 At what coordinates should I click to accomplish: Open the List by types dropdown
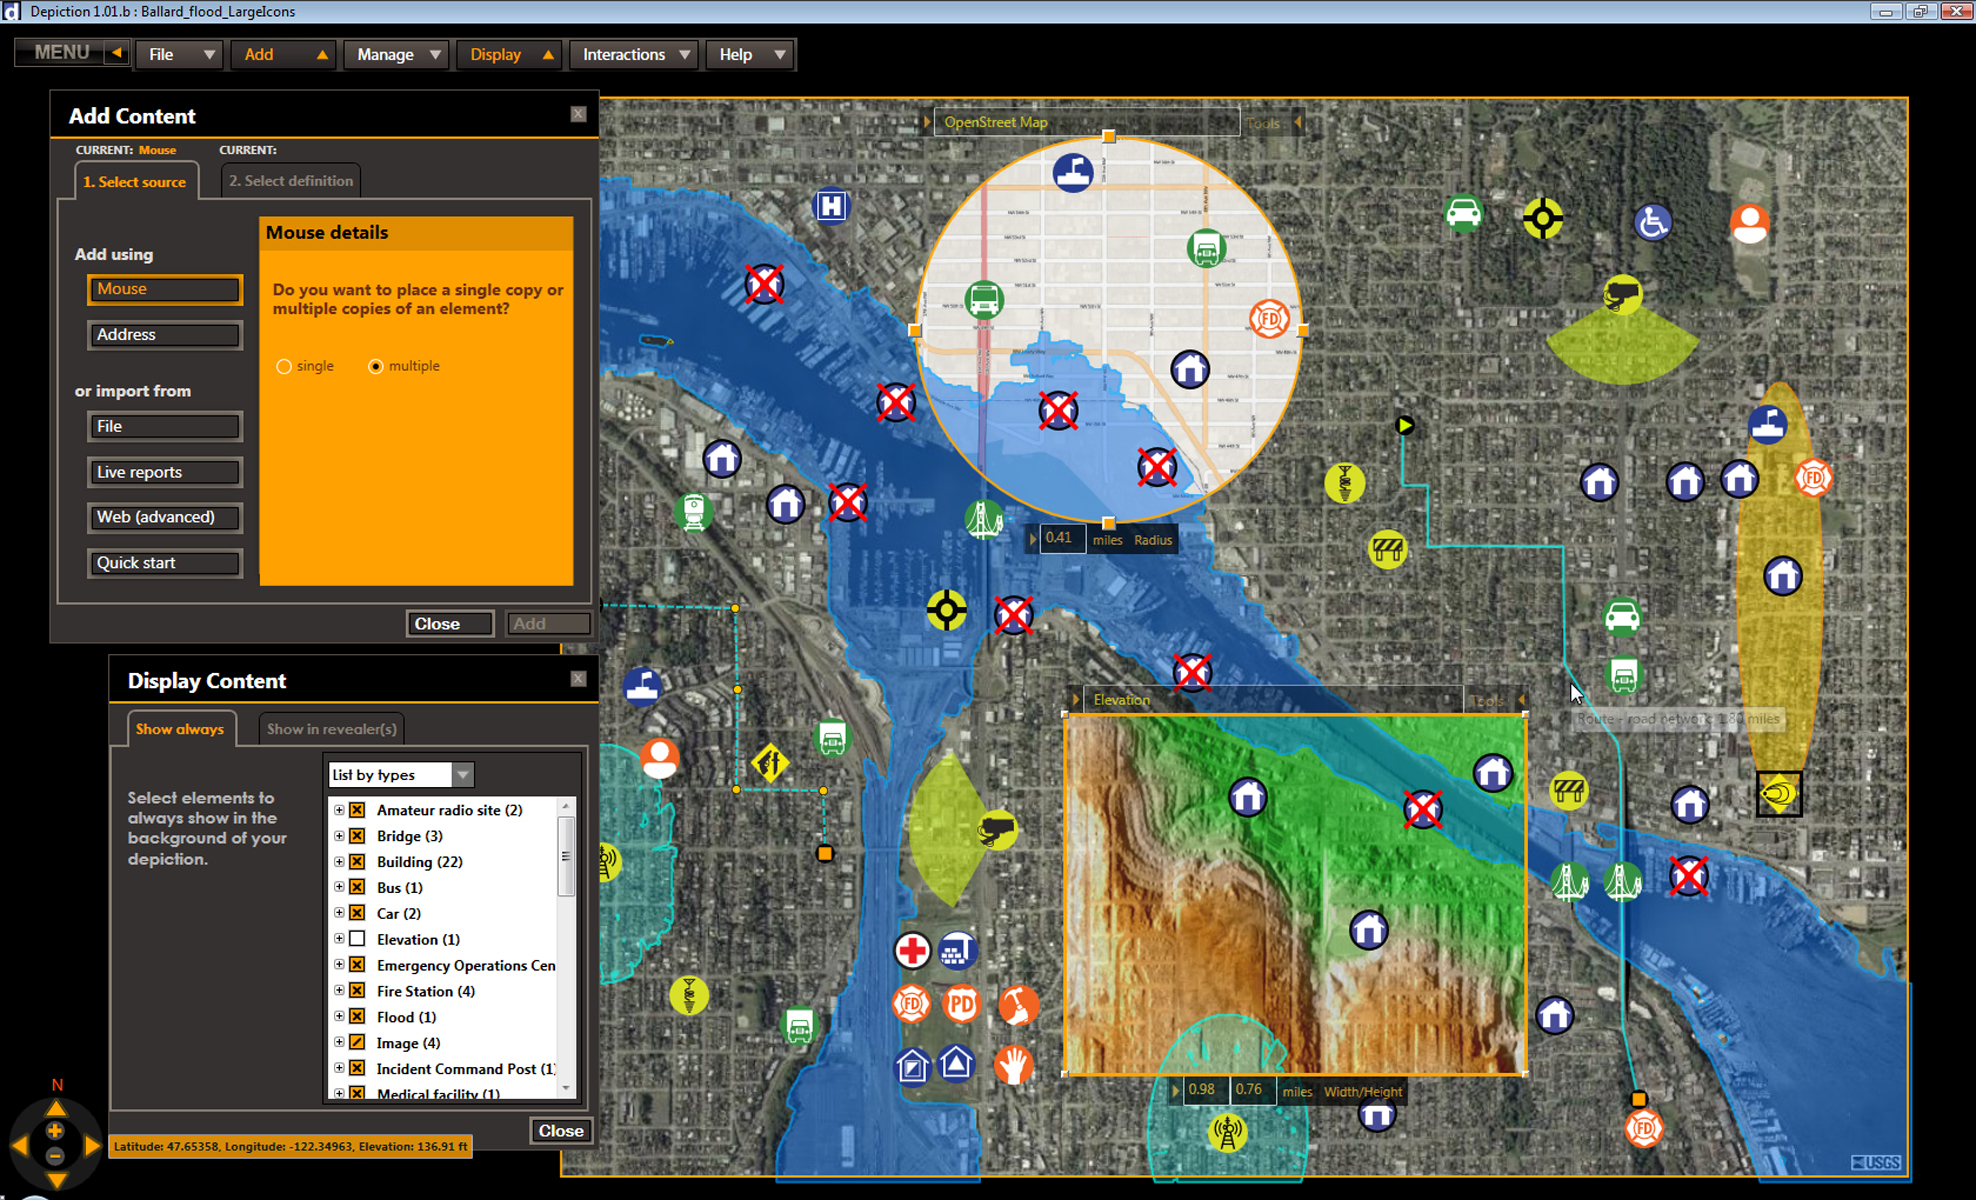point(462,775)
